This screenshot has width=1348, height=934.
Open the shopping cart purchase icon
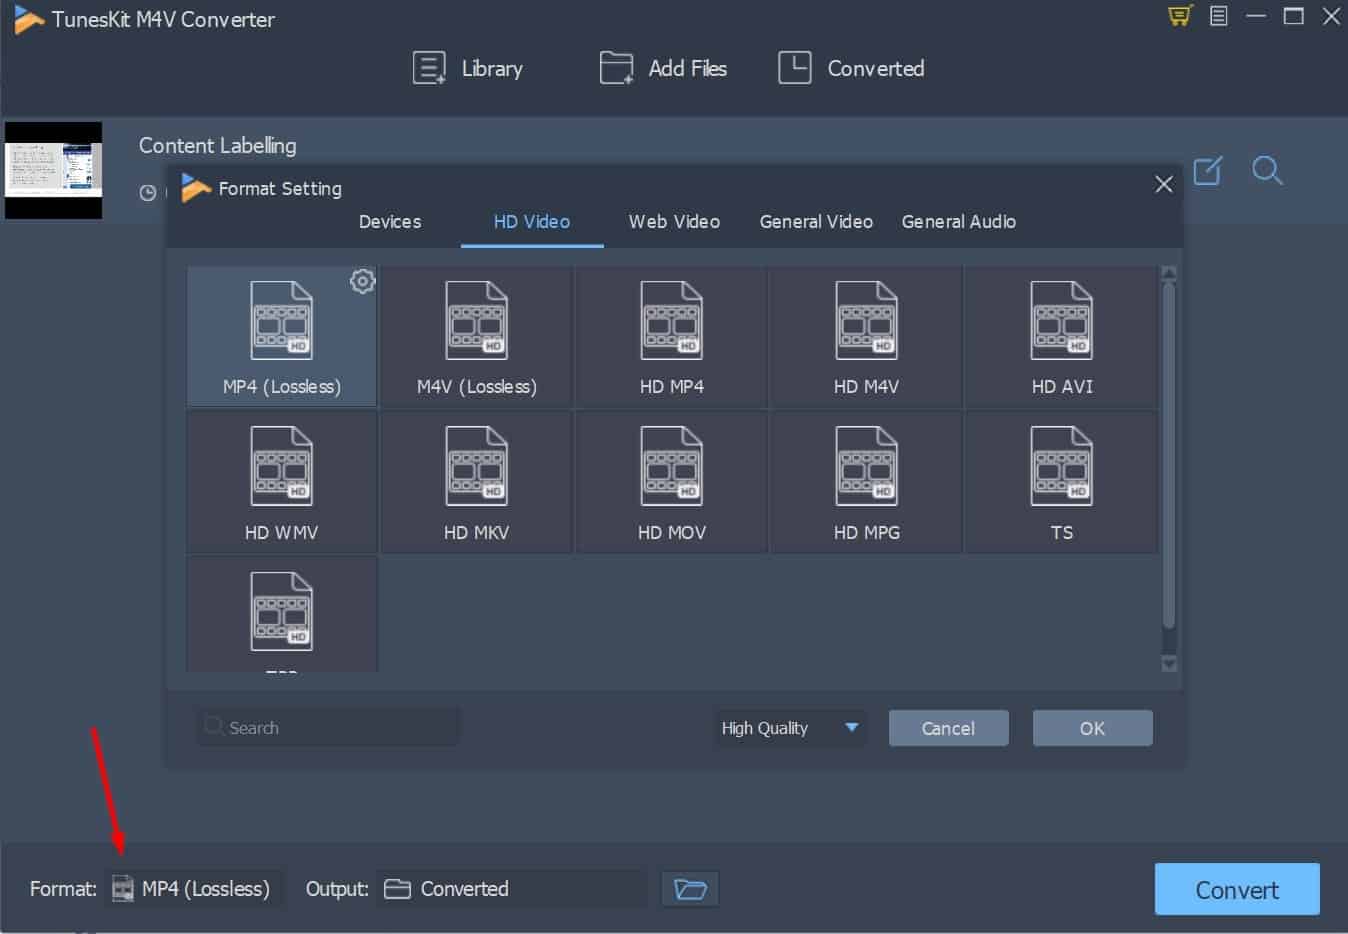1180,16
